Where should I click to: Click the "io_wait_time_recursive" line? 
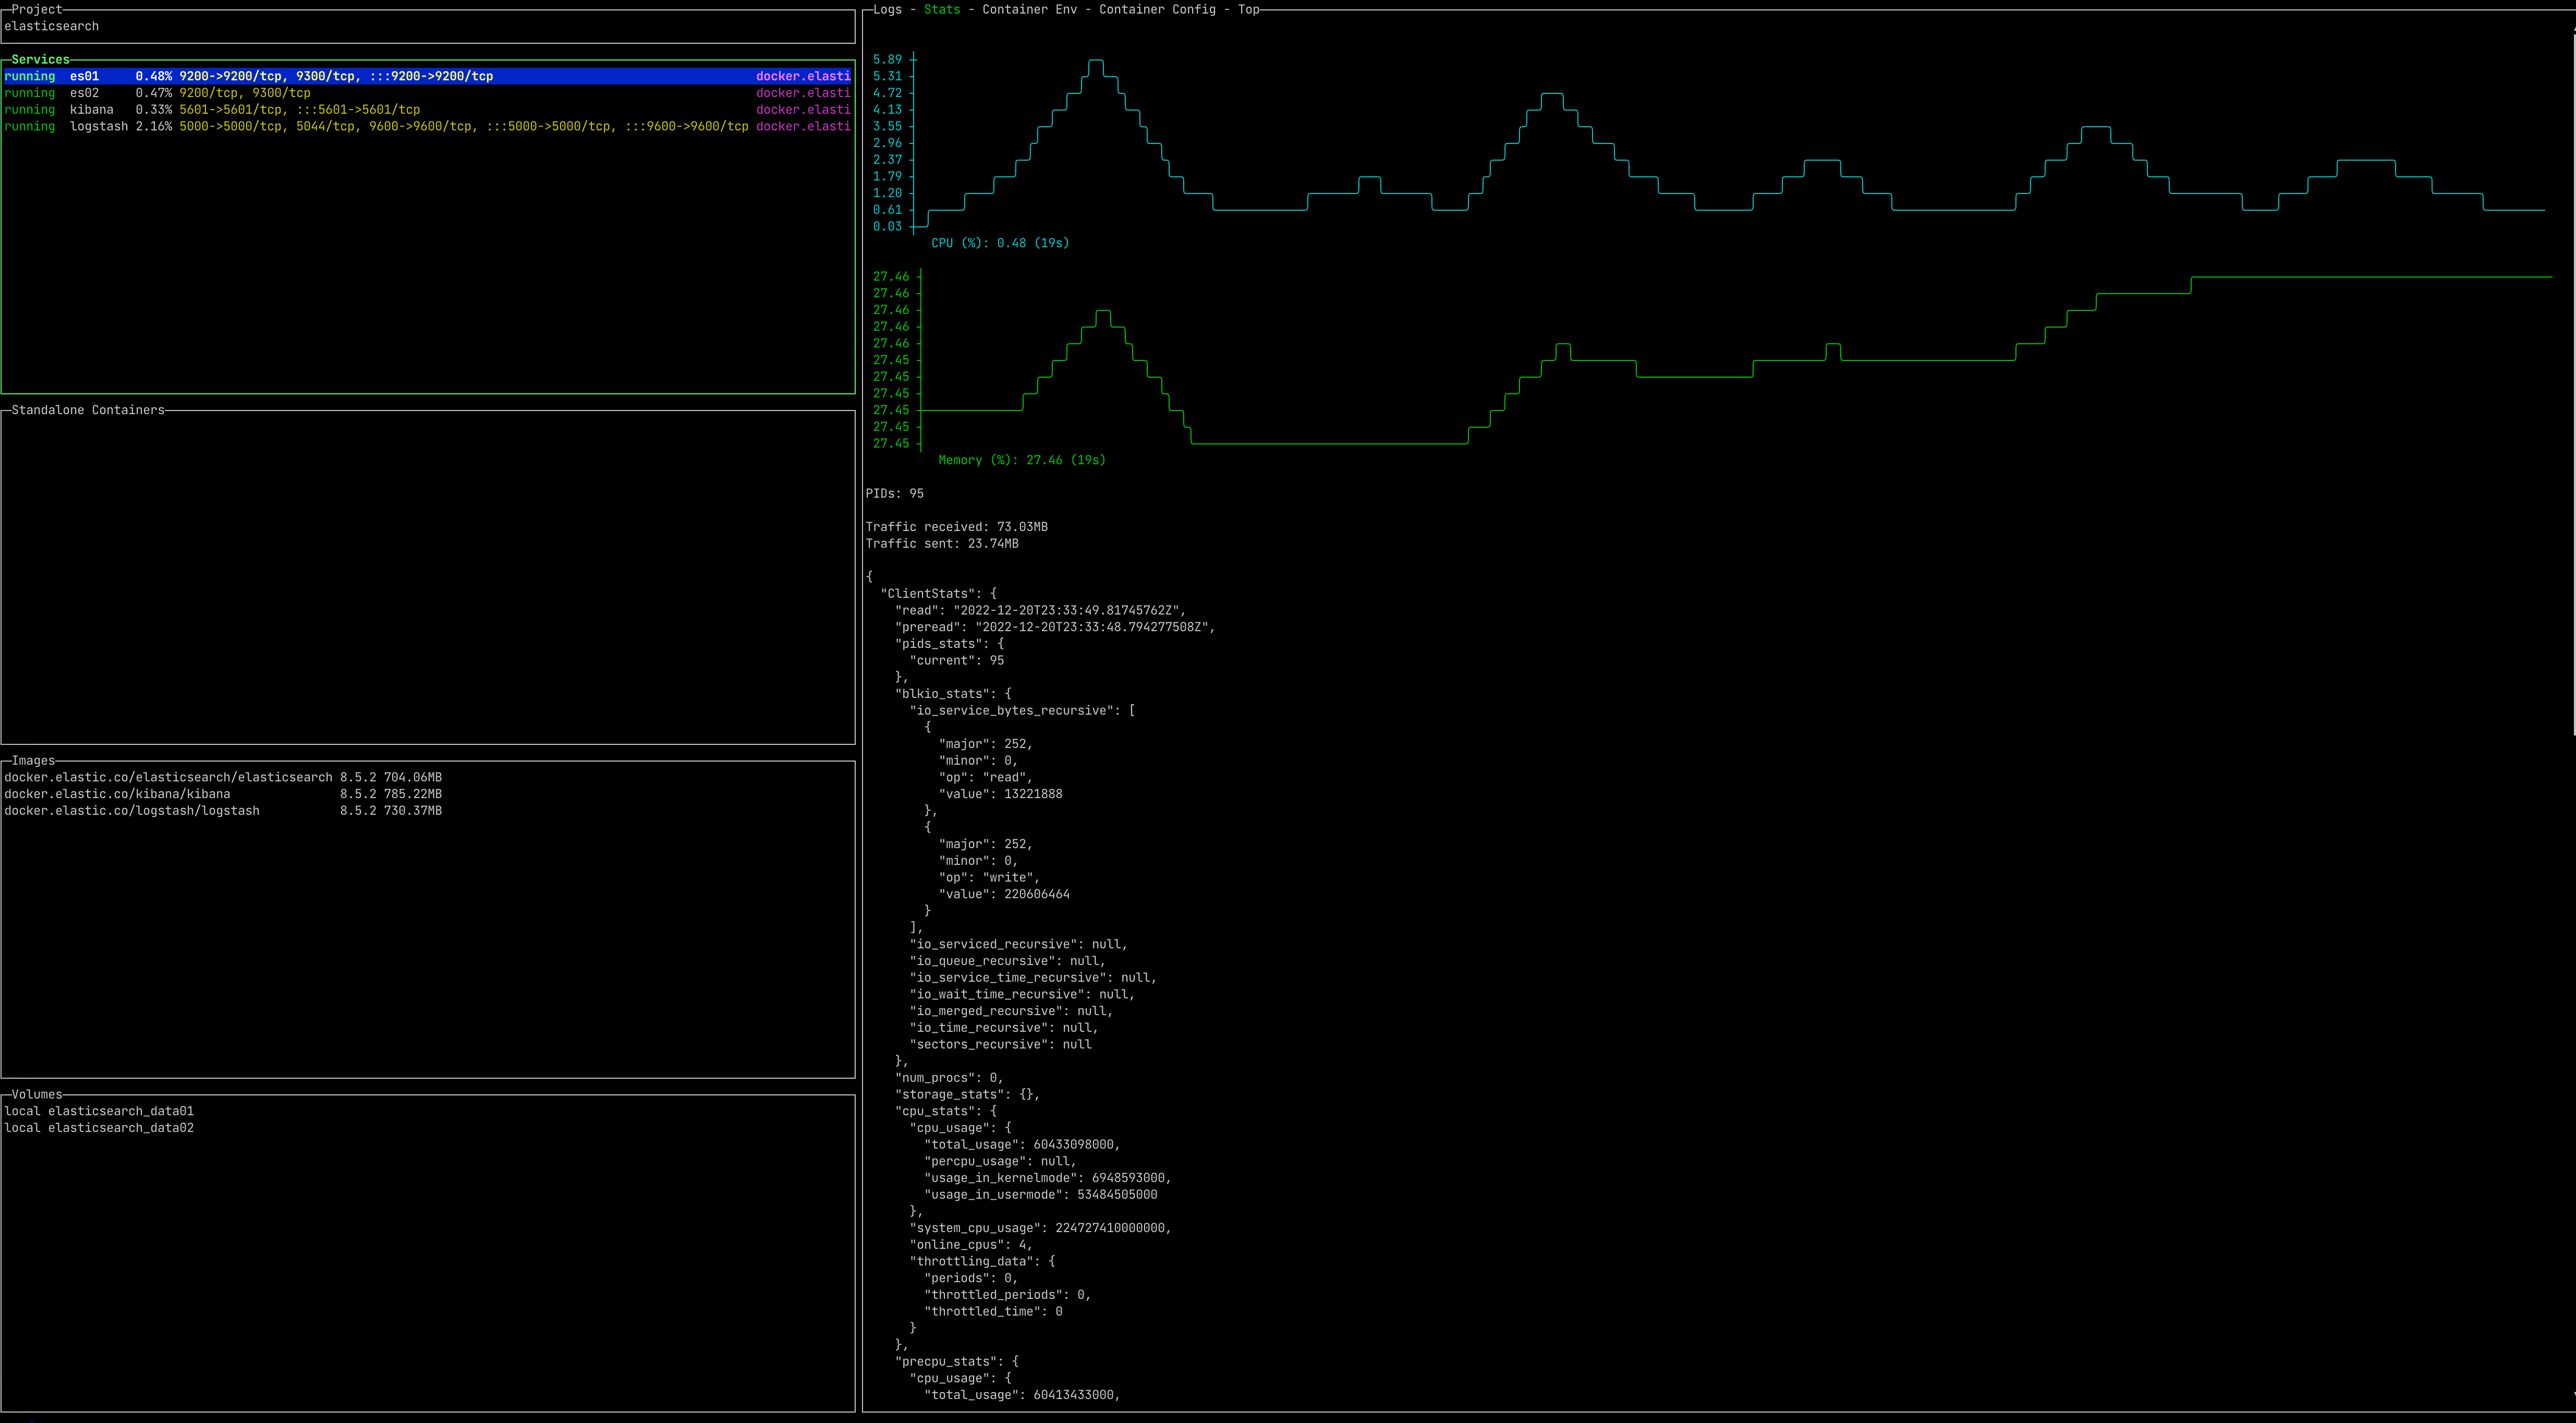[1022, 994]
